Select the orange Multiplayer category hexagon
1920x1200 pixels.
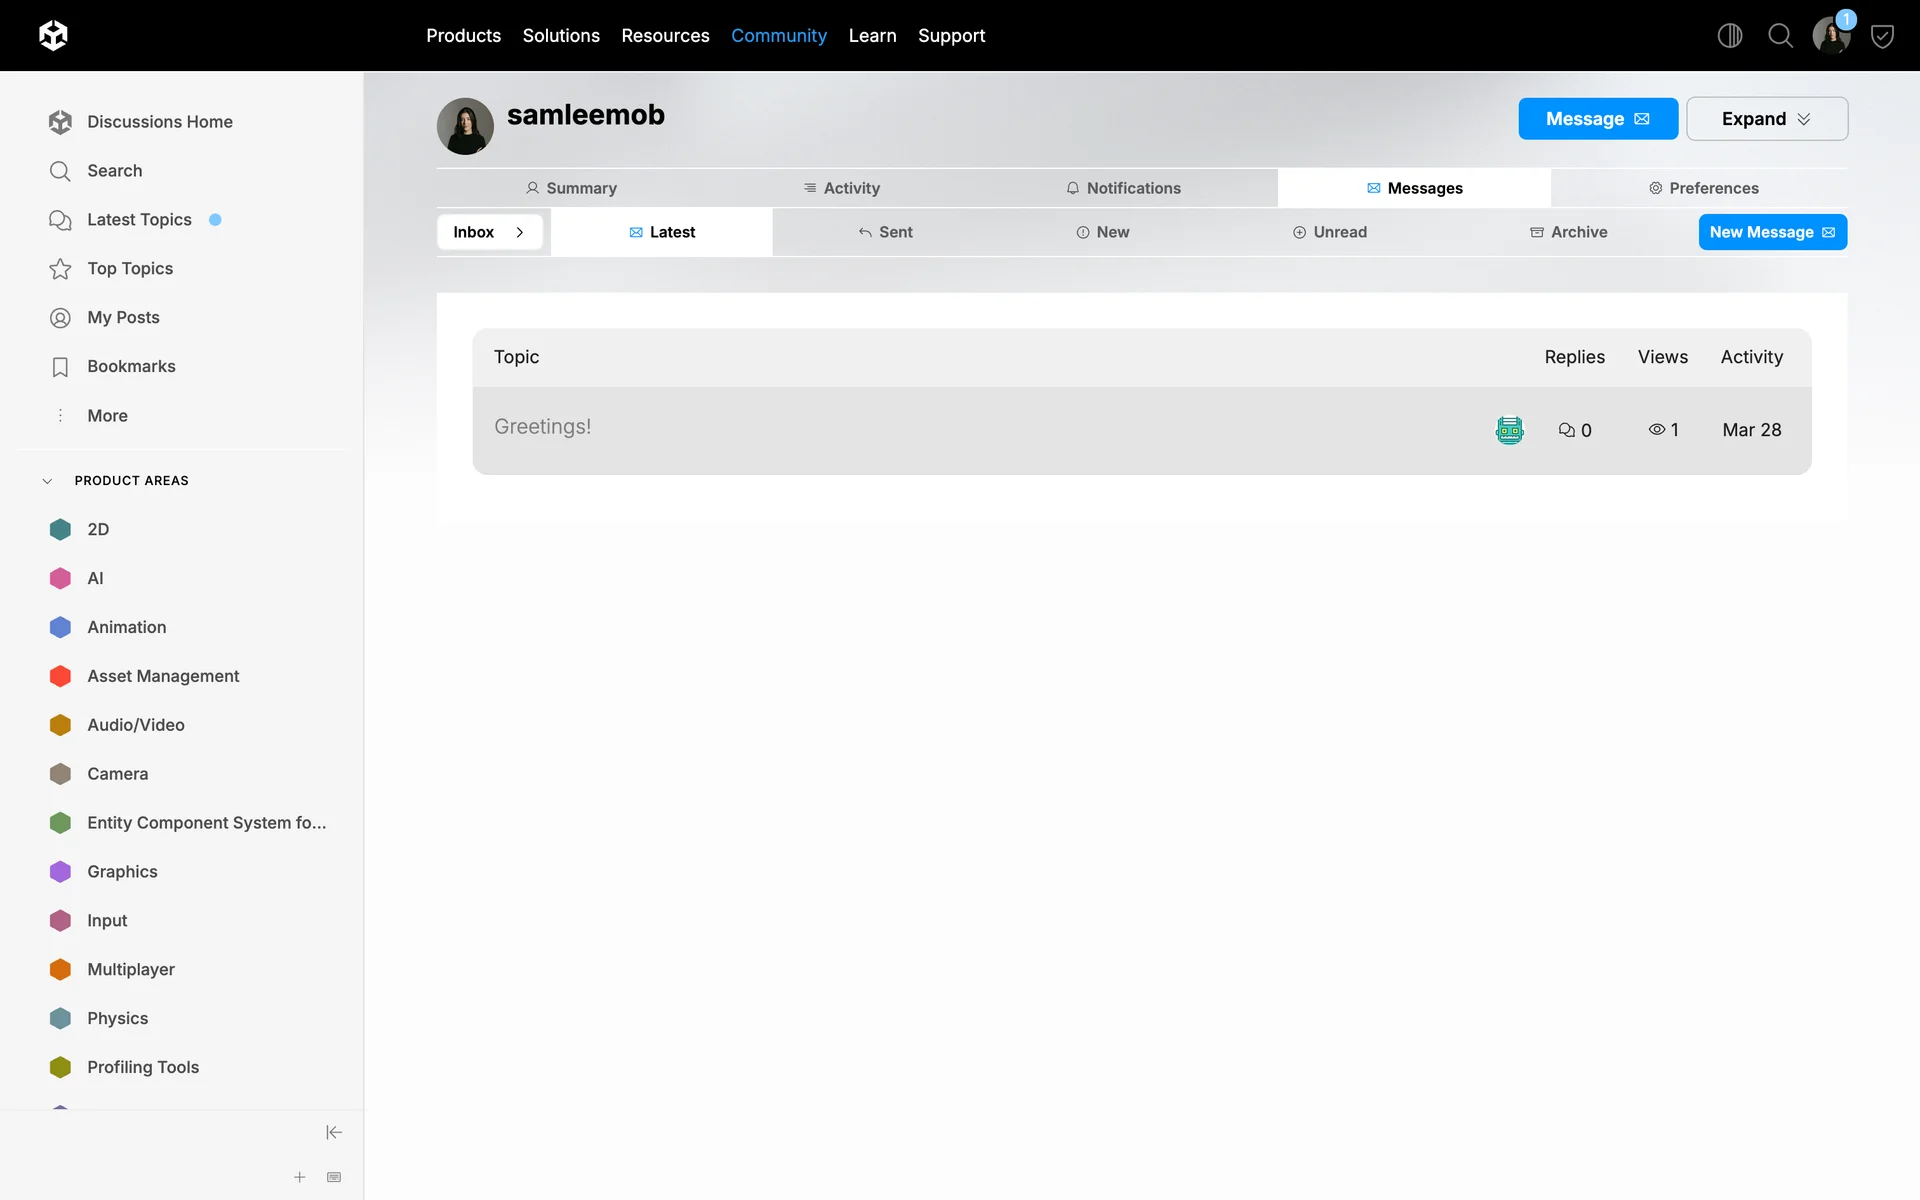(60, 969)
